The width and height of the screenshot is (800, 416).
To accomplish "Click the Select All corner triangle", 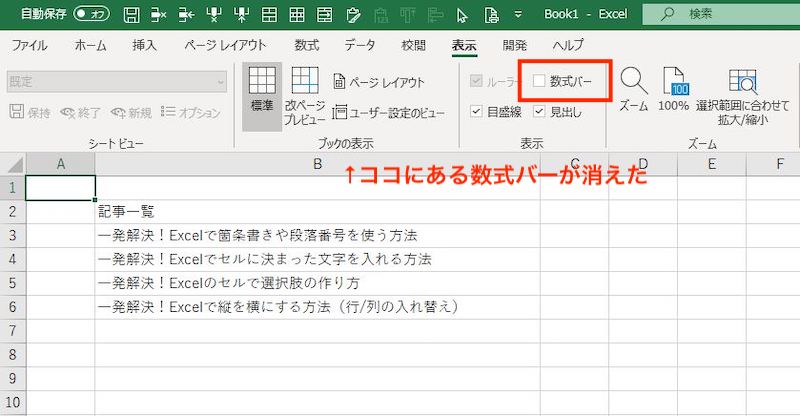I will [x=14, y=165].
